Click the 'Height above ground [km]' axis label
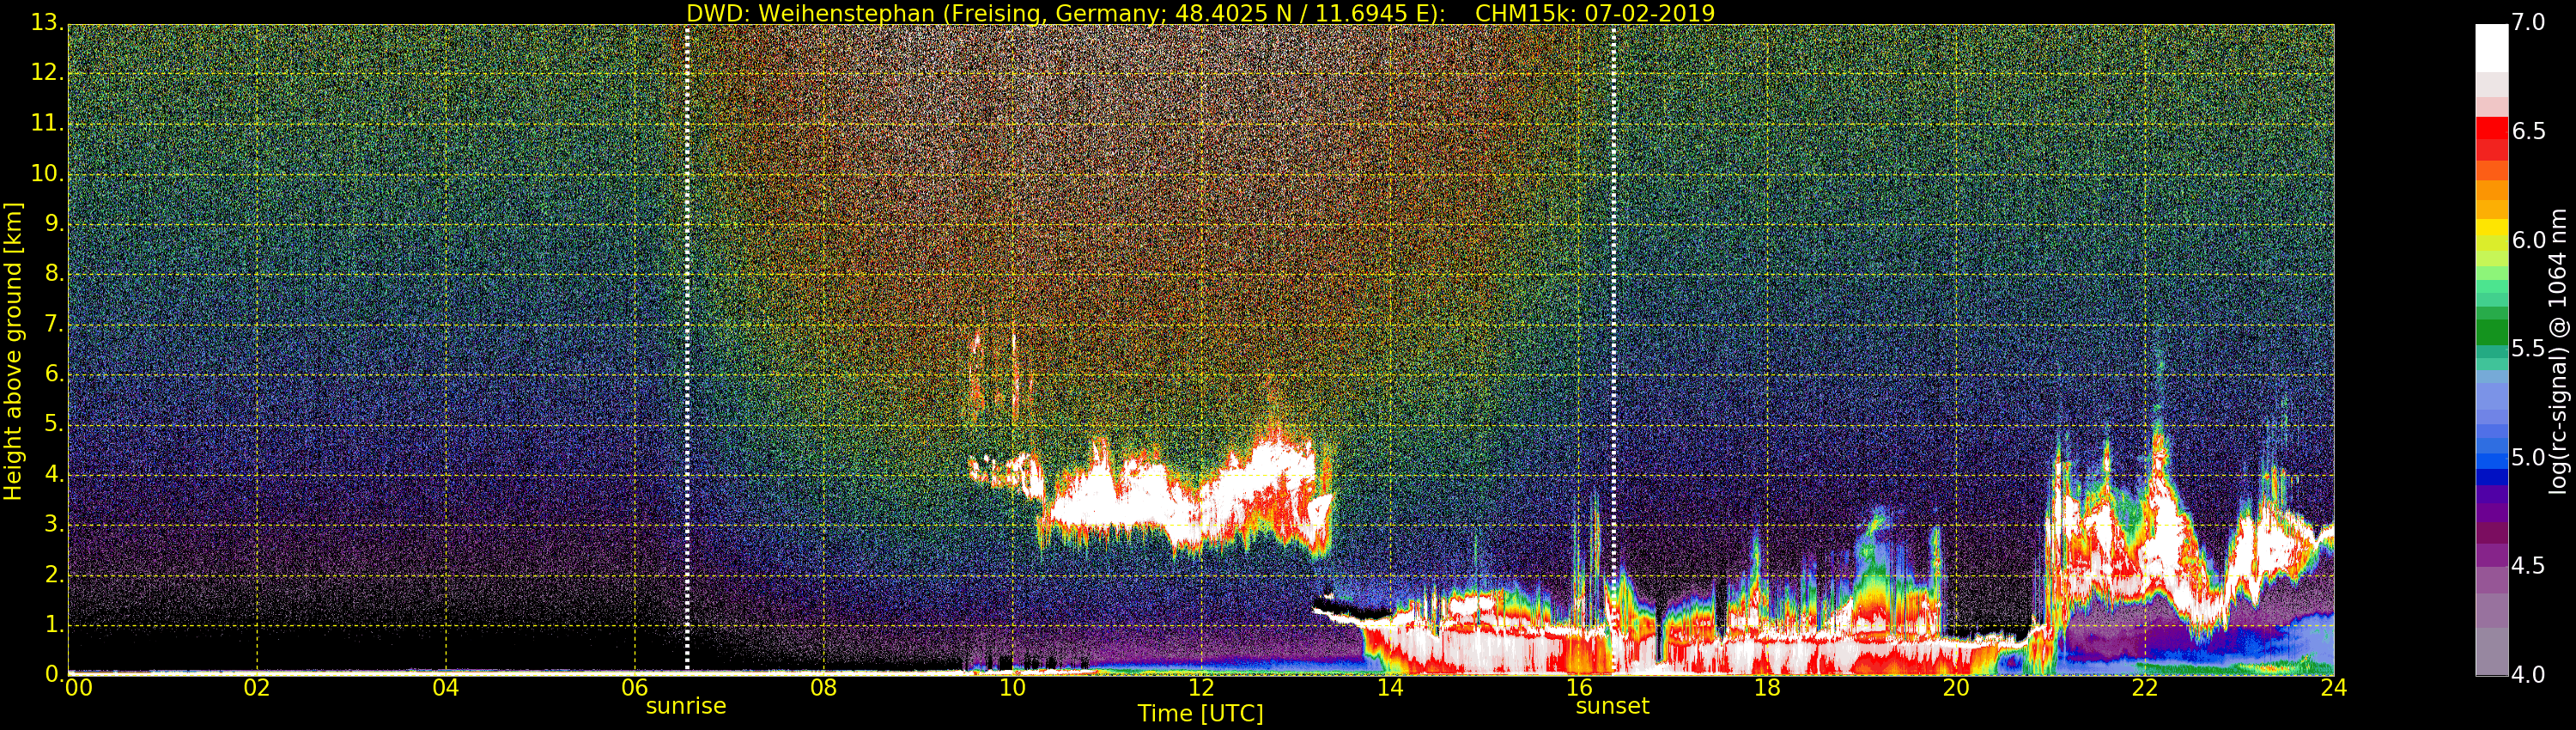Viewport: 2576px width, 730px height. click(x=13, y=351)
